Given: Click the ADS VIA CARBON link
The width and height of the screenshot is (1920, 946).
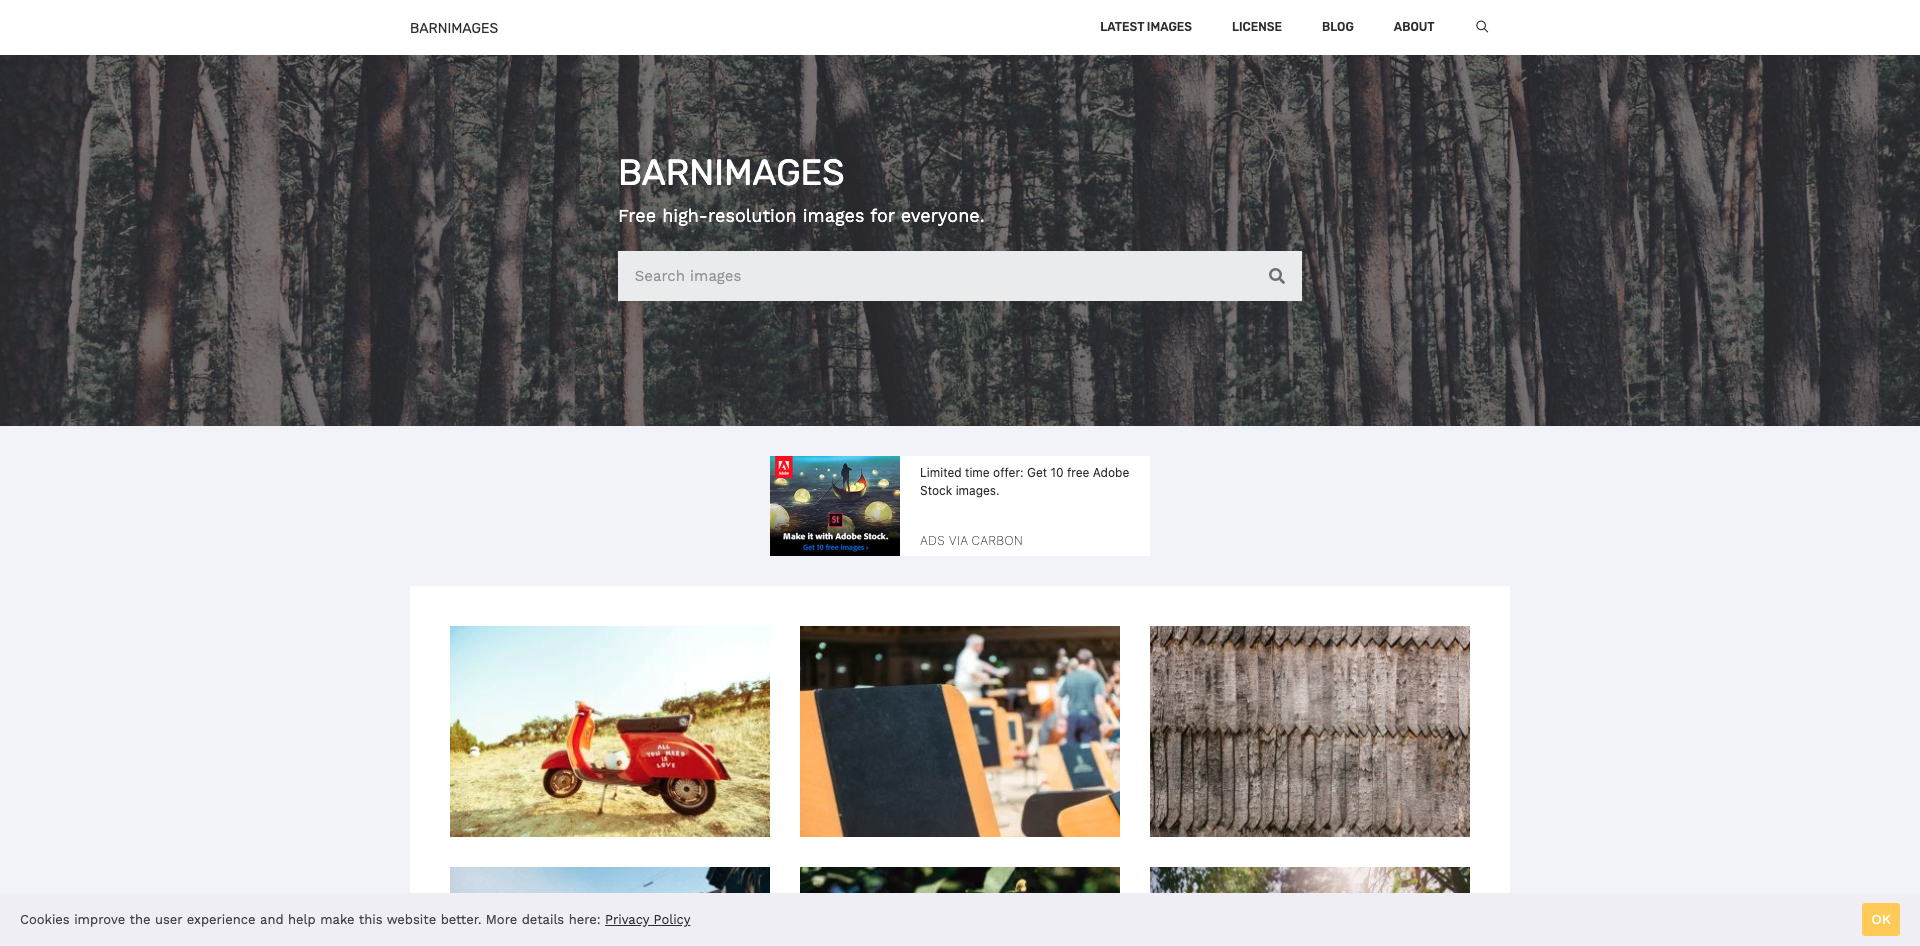Looking at the screenshot, I should click(971, 541).
